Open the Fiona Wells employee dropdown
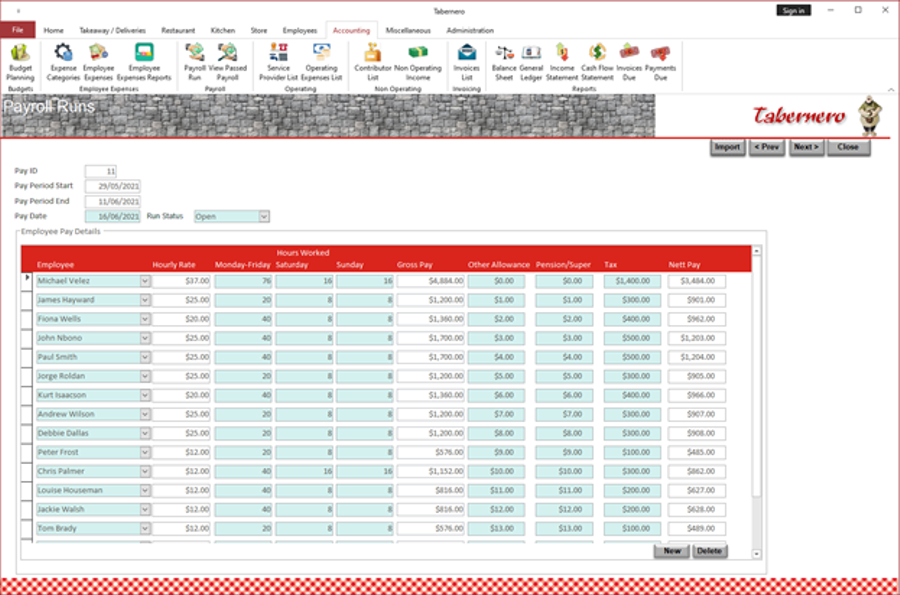 click(145, 319)
